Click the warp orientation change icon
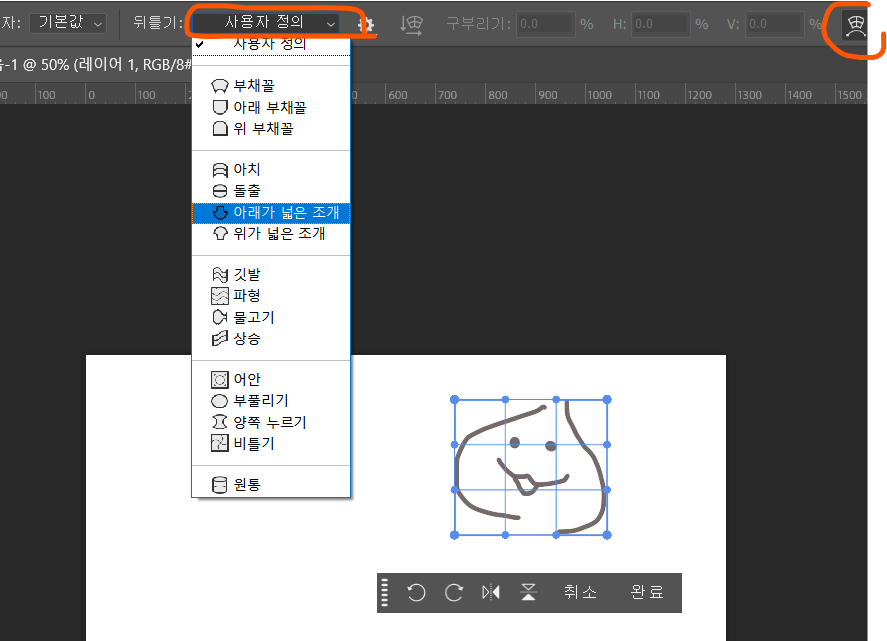This screenshot has width=887, height=641. coord(409,24)
